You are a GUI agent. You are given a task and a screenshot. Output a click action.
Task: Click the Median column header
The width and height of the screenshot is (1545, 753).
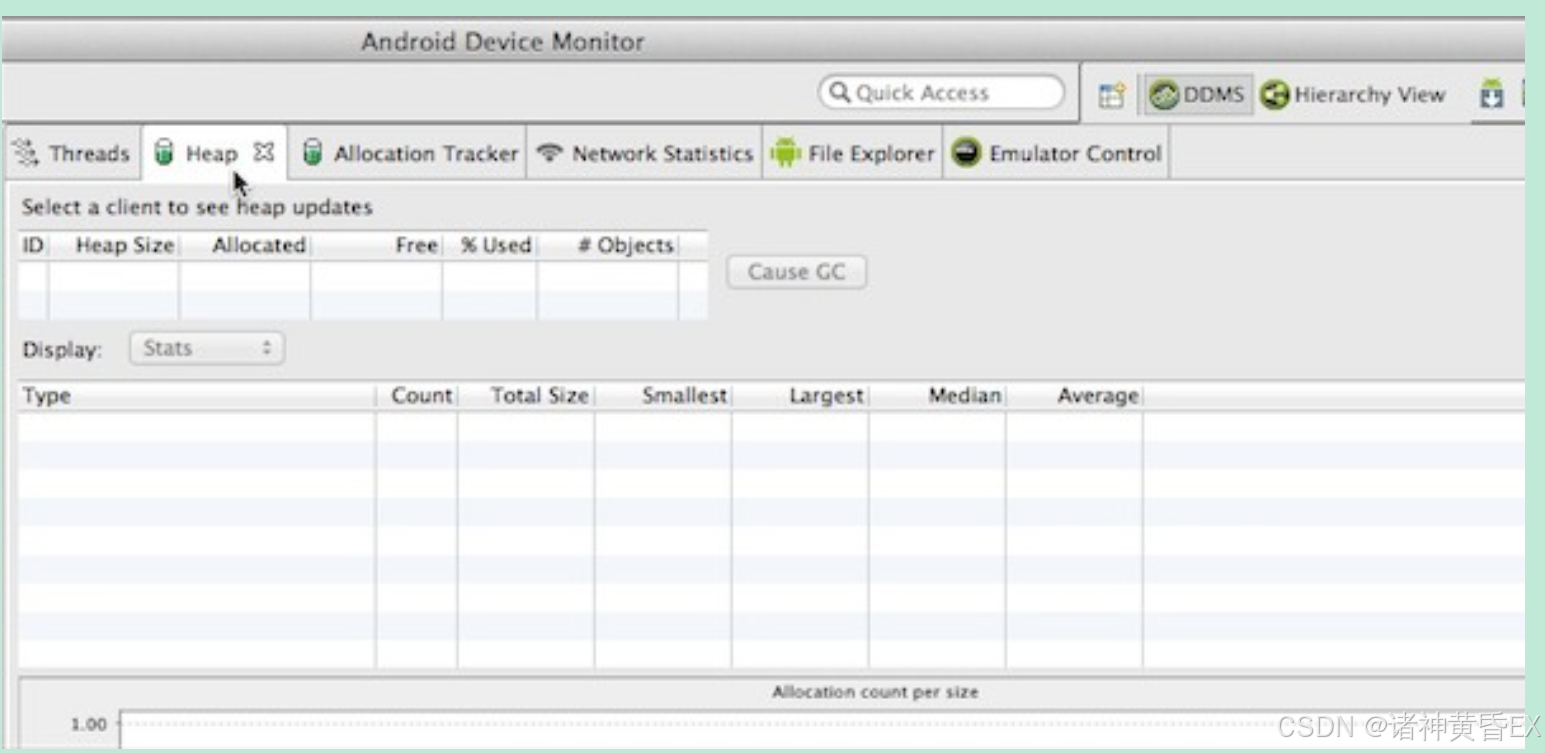[x=937, y=396]
